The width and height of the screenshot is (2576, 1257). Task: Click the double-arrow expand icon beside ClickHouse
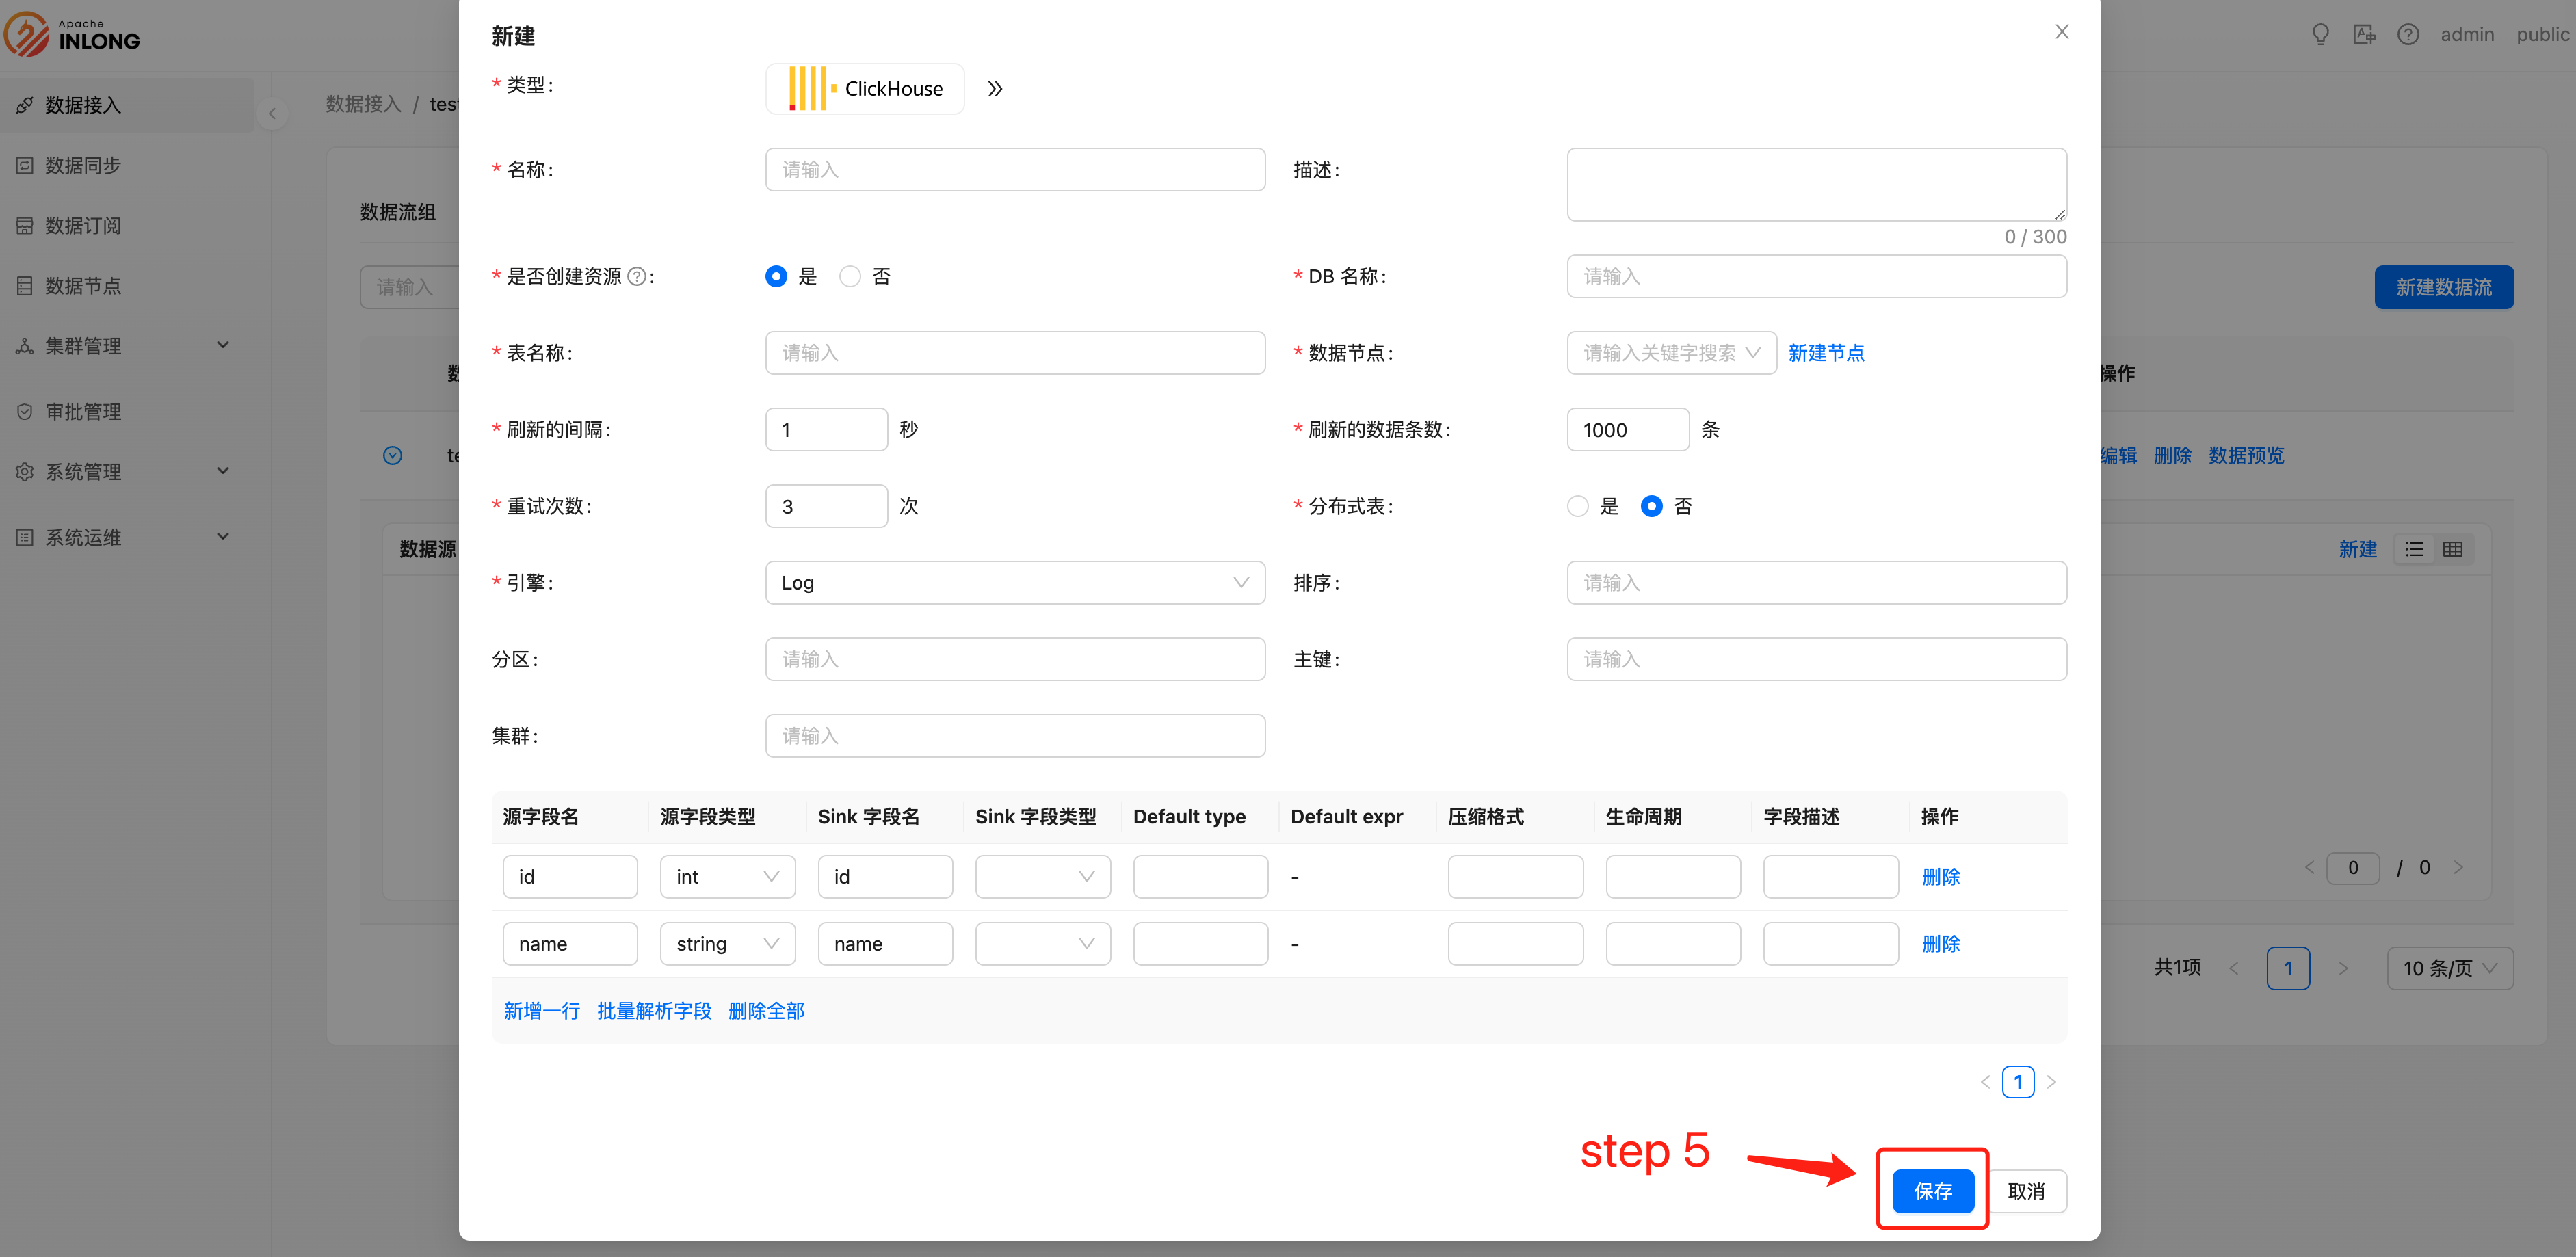coord(994,89)
